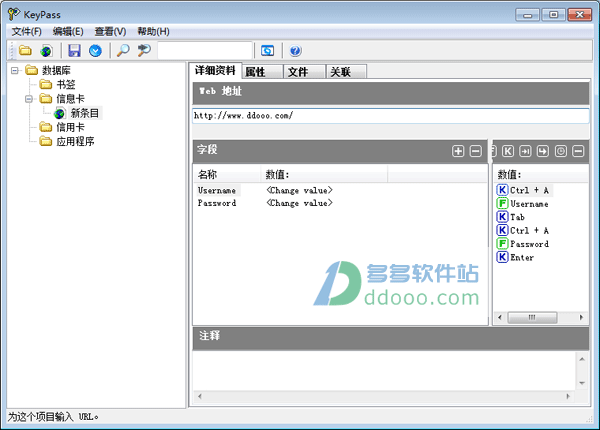The image size is (600, 430).
Task: Click sequence panel horizontal scrollbar thumb
Action: (x=532, y=317)
